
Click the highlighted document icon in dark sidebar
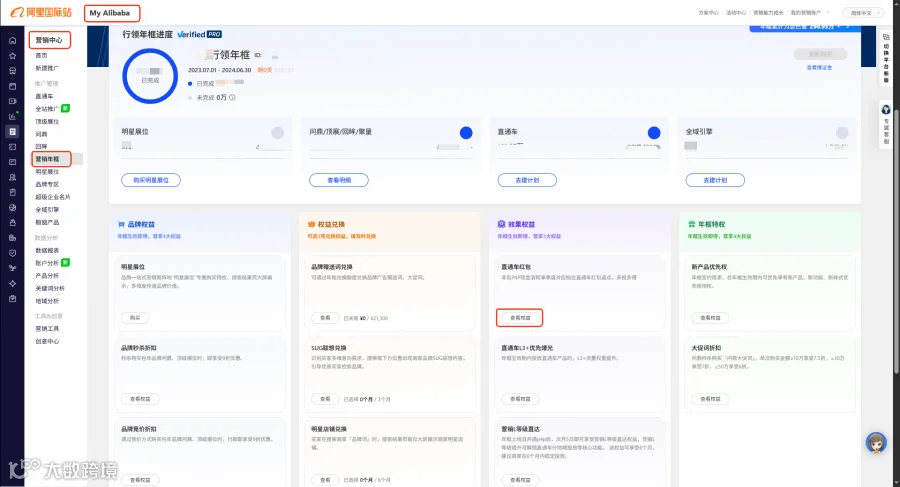pyautogui.click(x=12, y=132)
